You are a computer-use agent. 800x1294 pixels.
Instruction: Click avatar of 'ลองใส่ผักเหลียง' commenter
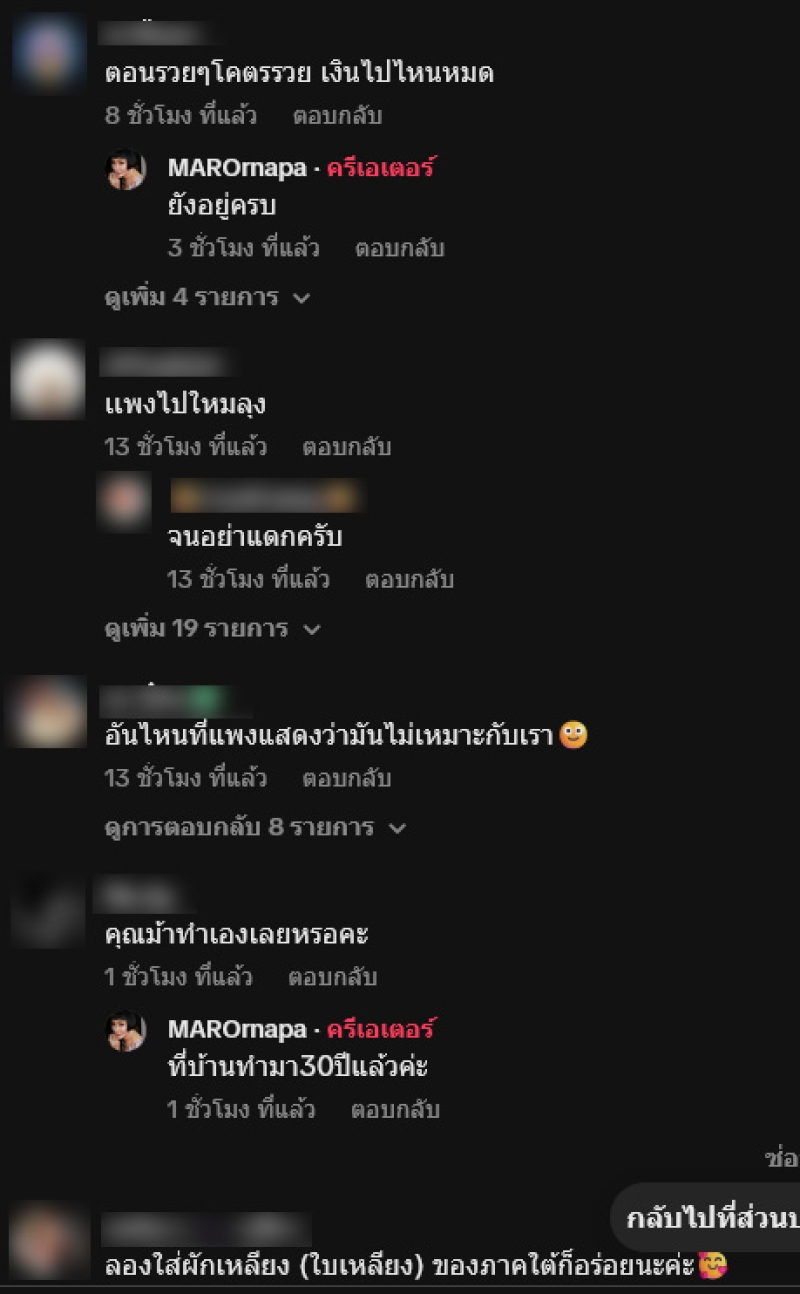coord(48,1241)
